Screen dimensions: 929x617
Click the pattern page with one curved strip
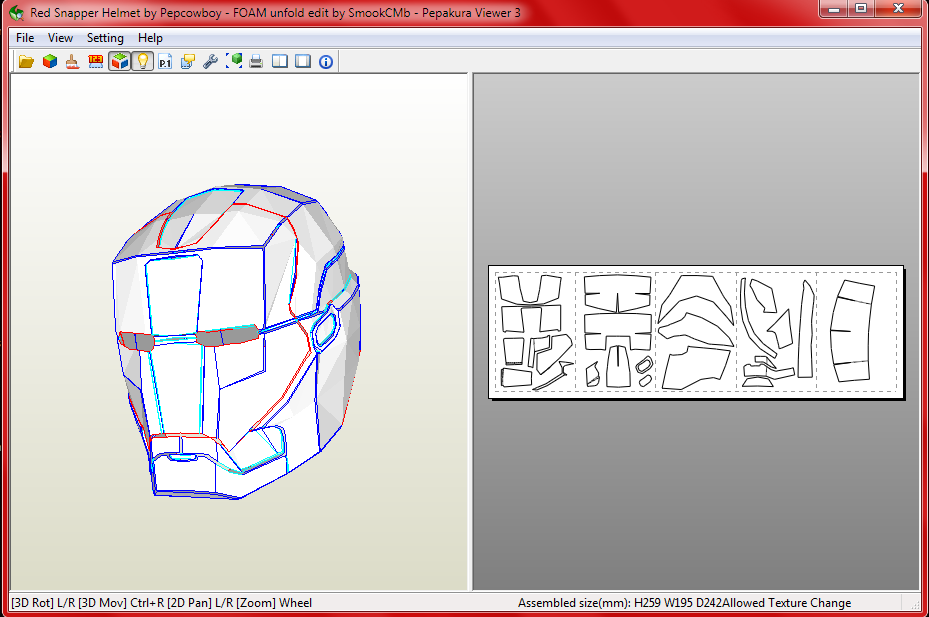coord(857,332)
